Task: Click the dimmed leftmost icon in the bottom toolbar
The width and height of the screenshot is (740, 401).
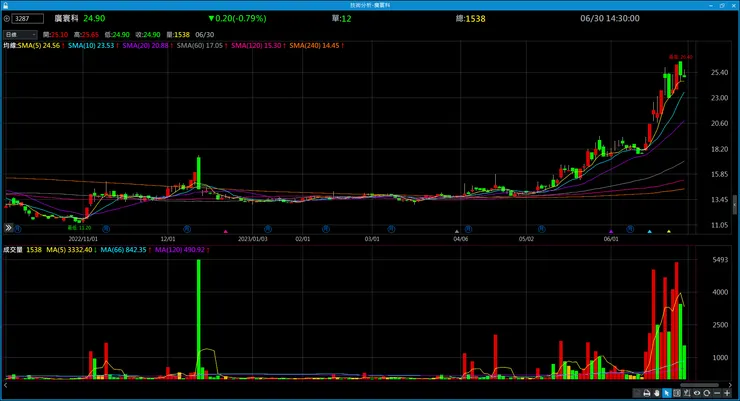Action: coord(637,393)
